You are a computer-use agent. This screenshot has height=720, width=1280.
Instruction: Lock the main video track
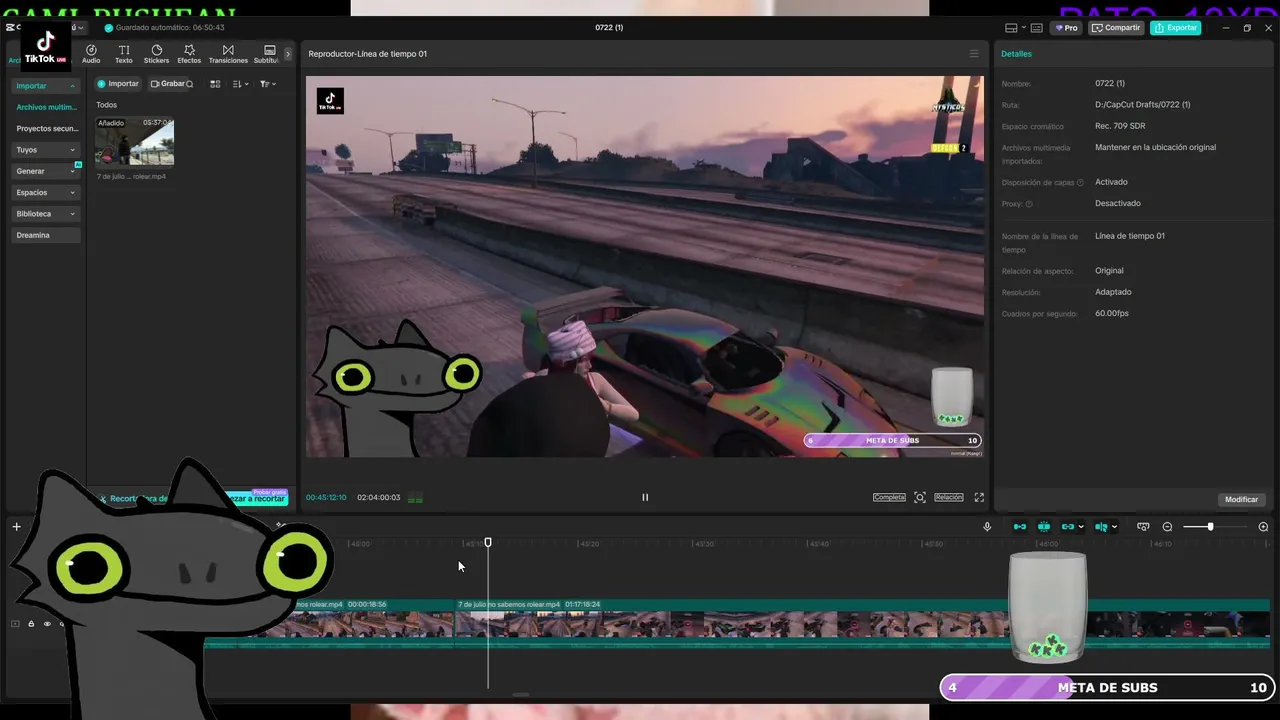pos(31,624)
